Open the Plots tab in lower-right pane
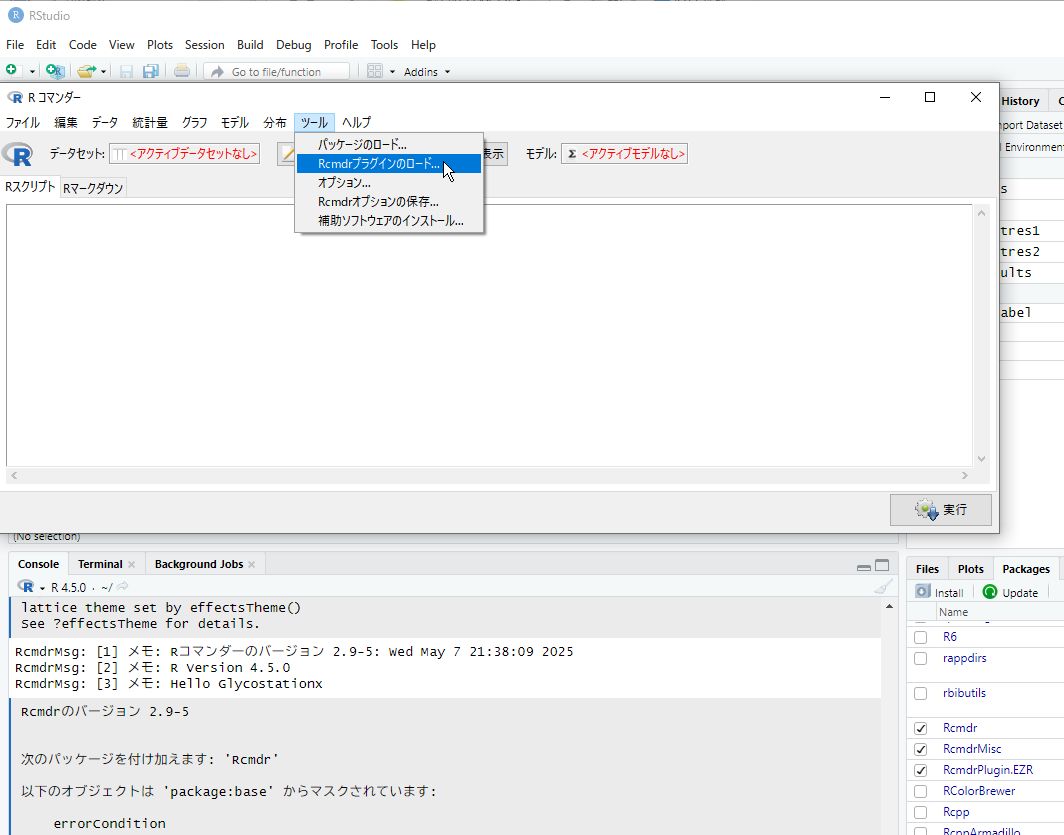Screen dimensions: 1064x835 tap(970, 569)
